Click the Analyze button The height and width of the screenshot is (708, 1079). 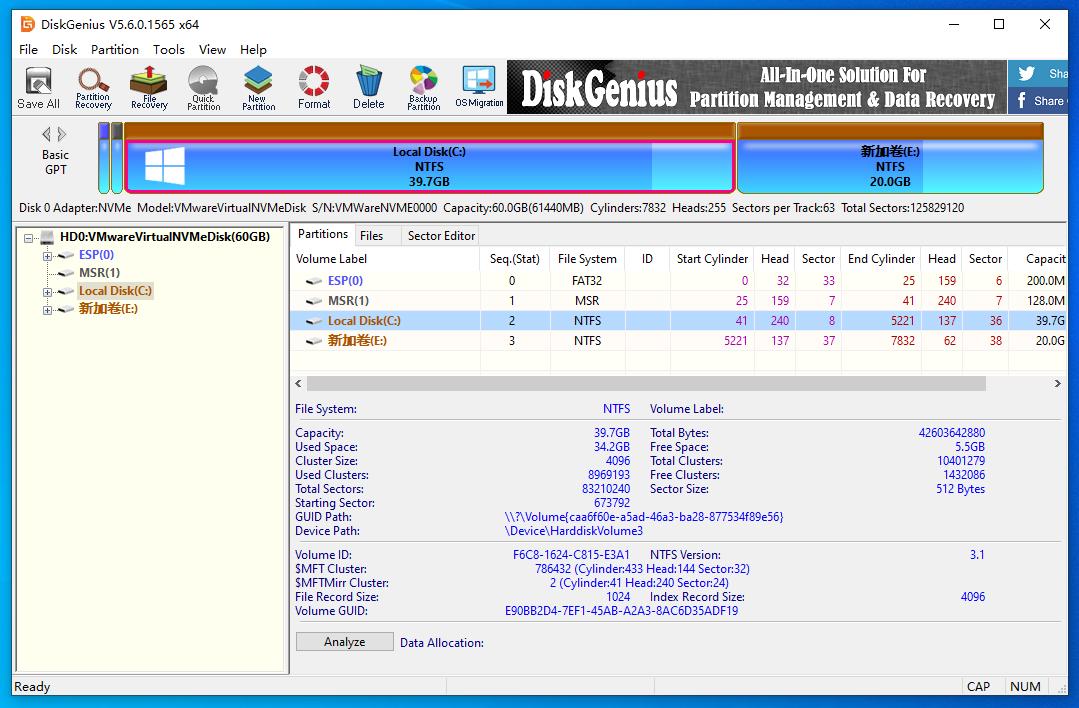click(x=344, y=642)
